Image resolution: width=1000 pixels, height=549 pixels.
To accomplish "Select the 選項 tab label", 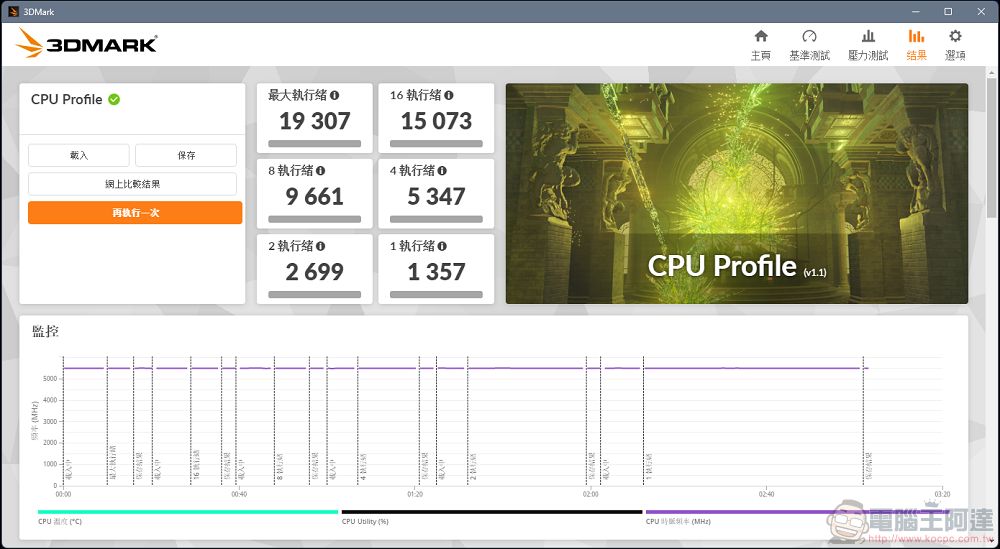I will (955, 55).
